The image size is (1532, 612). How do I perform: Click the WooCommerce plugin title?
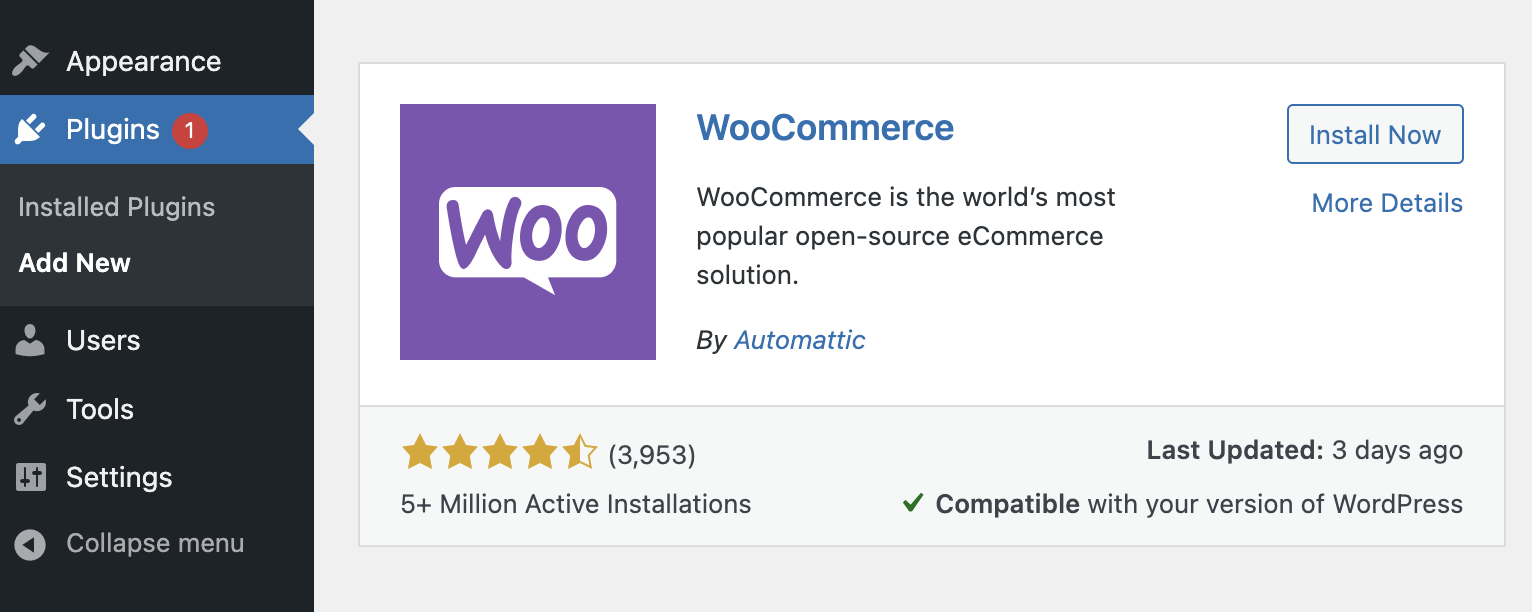825,127
